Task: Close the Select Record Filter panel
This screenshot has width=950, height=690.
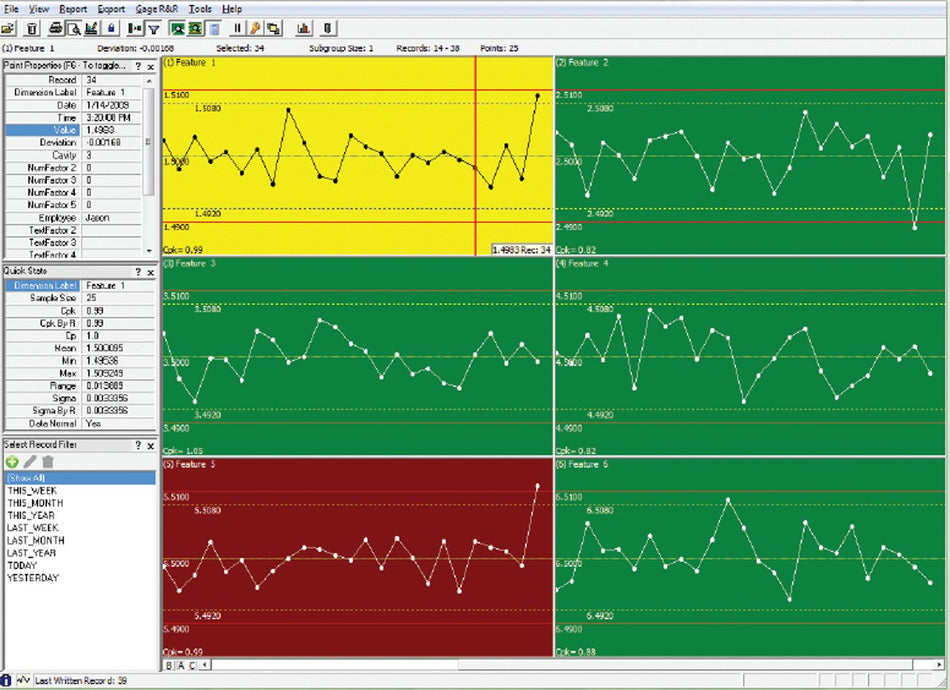Action: tap(150, 445)
